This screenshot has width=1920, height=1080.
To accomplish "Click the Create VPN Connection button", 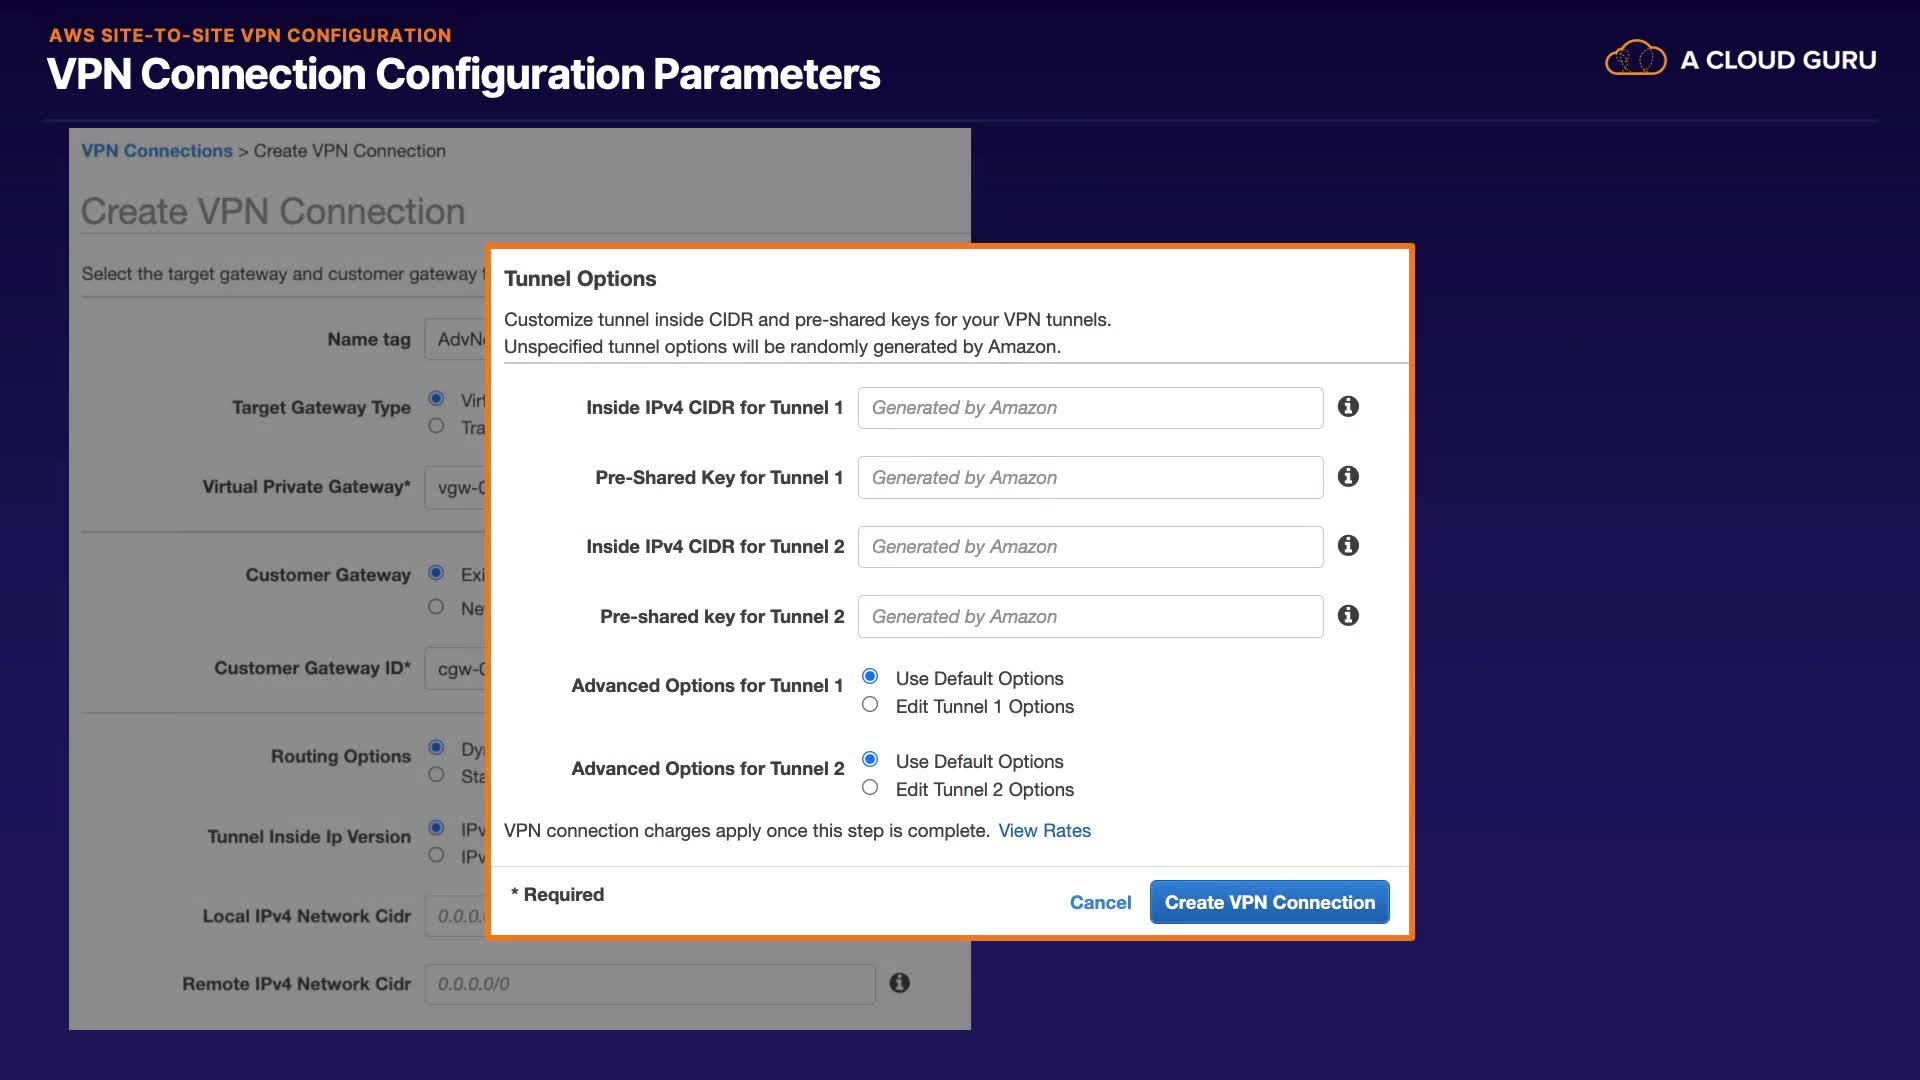I will click(1269, 902).
